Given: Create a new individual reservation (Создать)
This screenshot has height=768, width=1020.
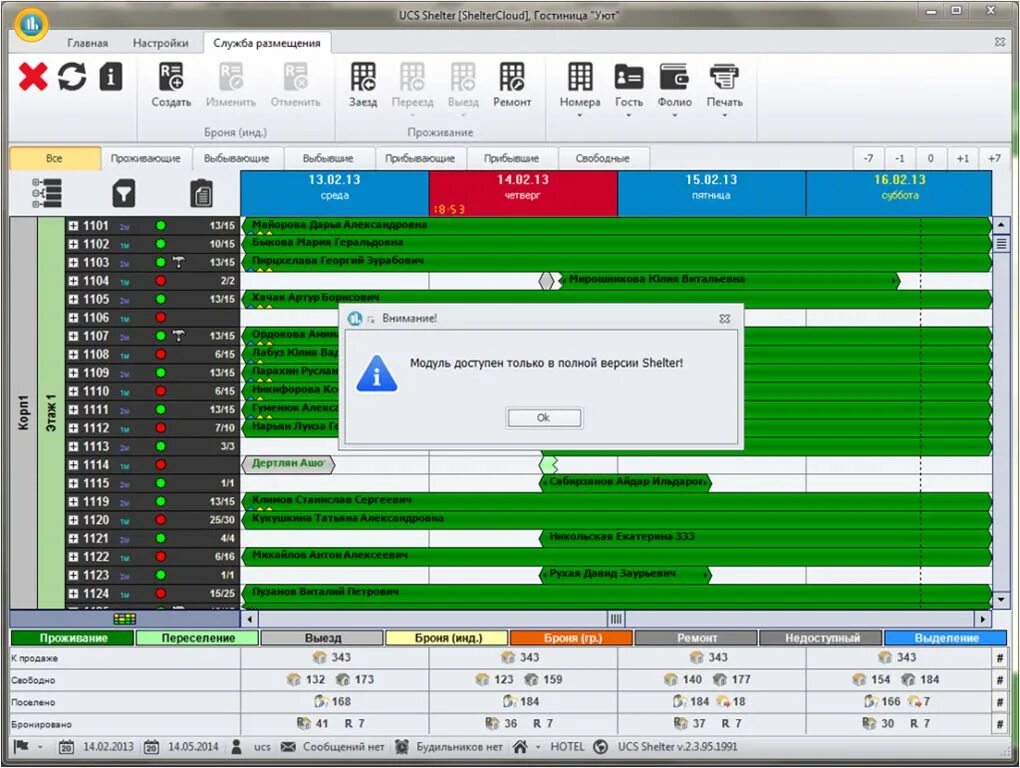Looking at the screenshot, I should (x=171, y=85).
